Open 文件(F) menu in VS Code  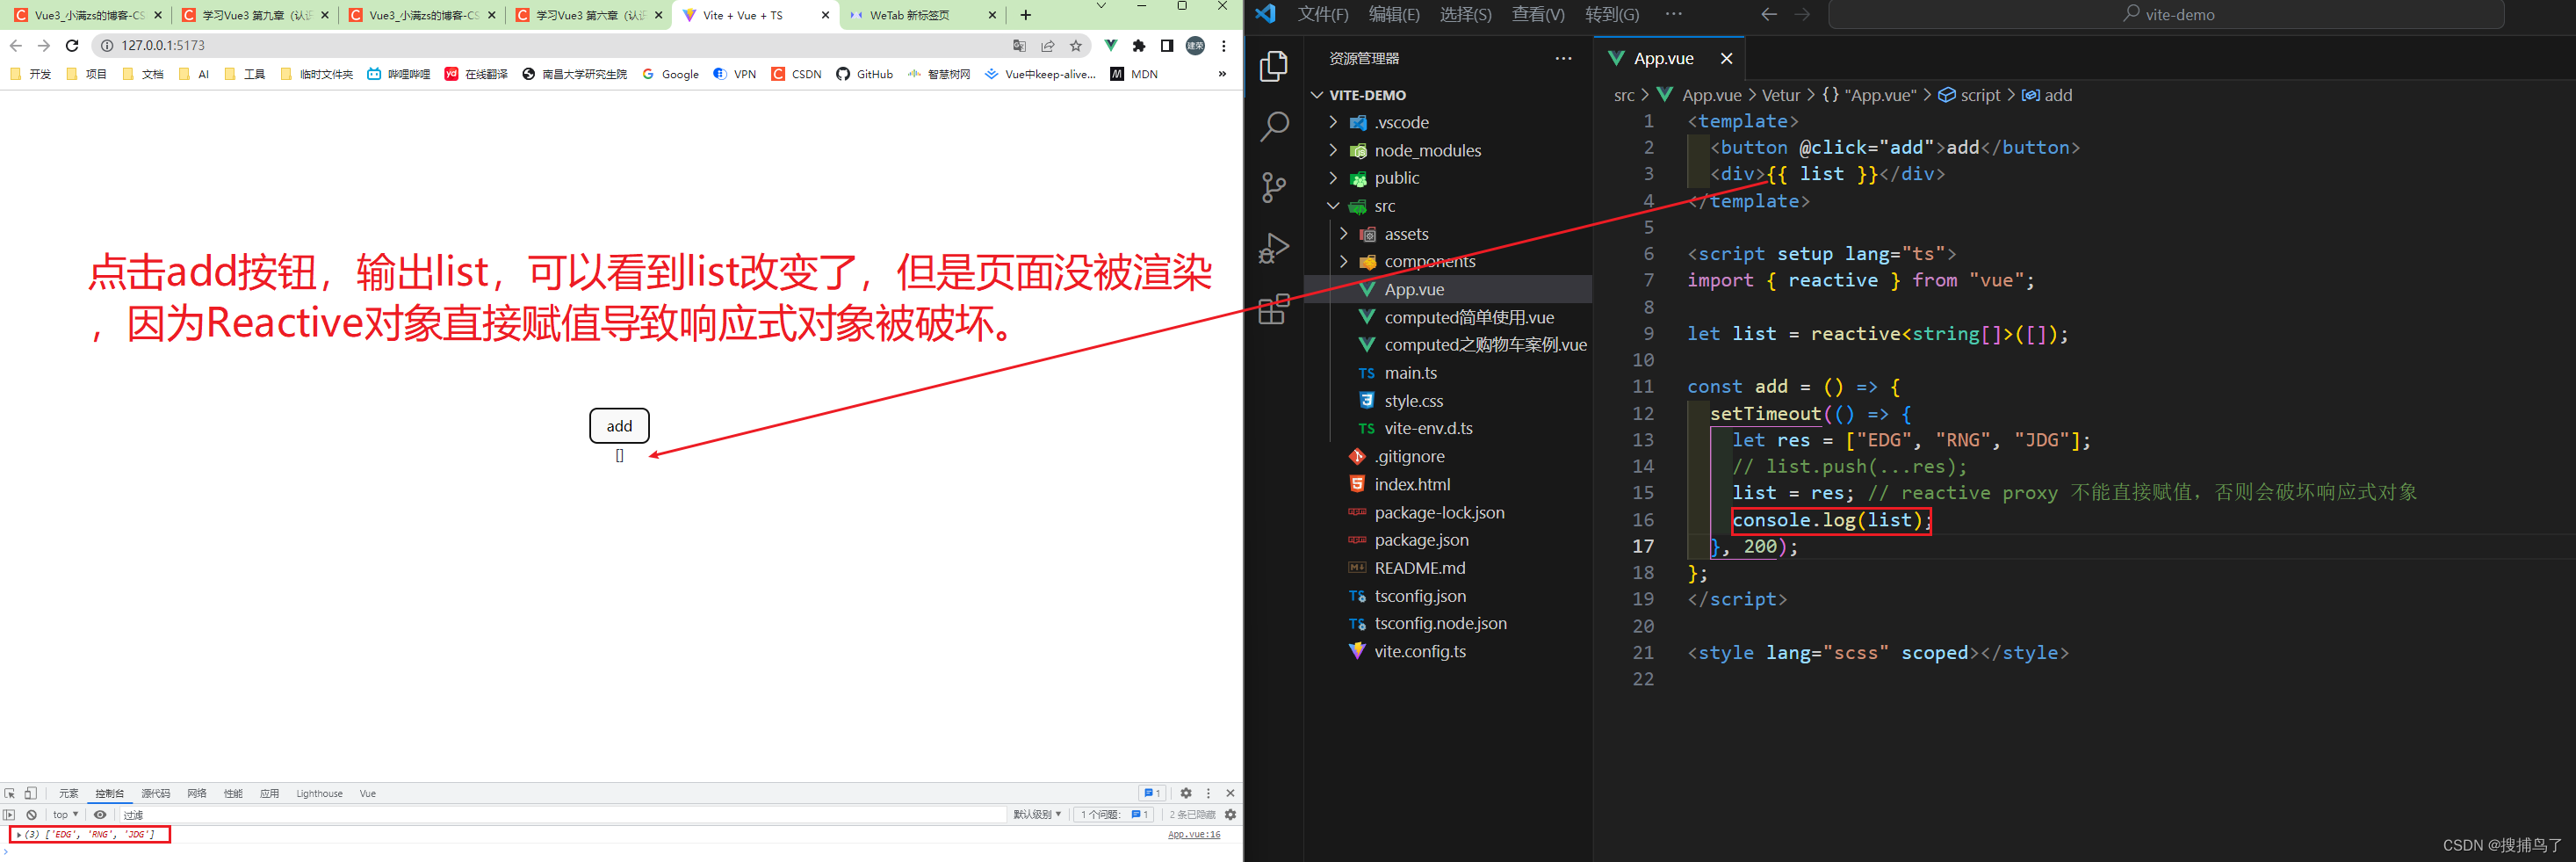(x=1323, y=14)
